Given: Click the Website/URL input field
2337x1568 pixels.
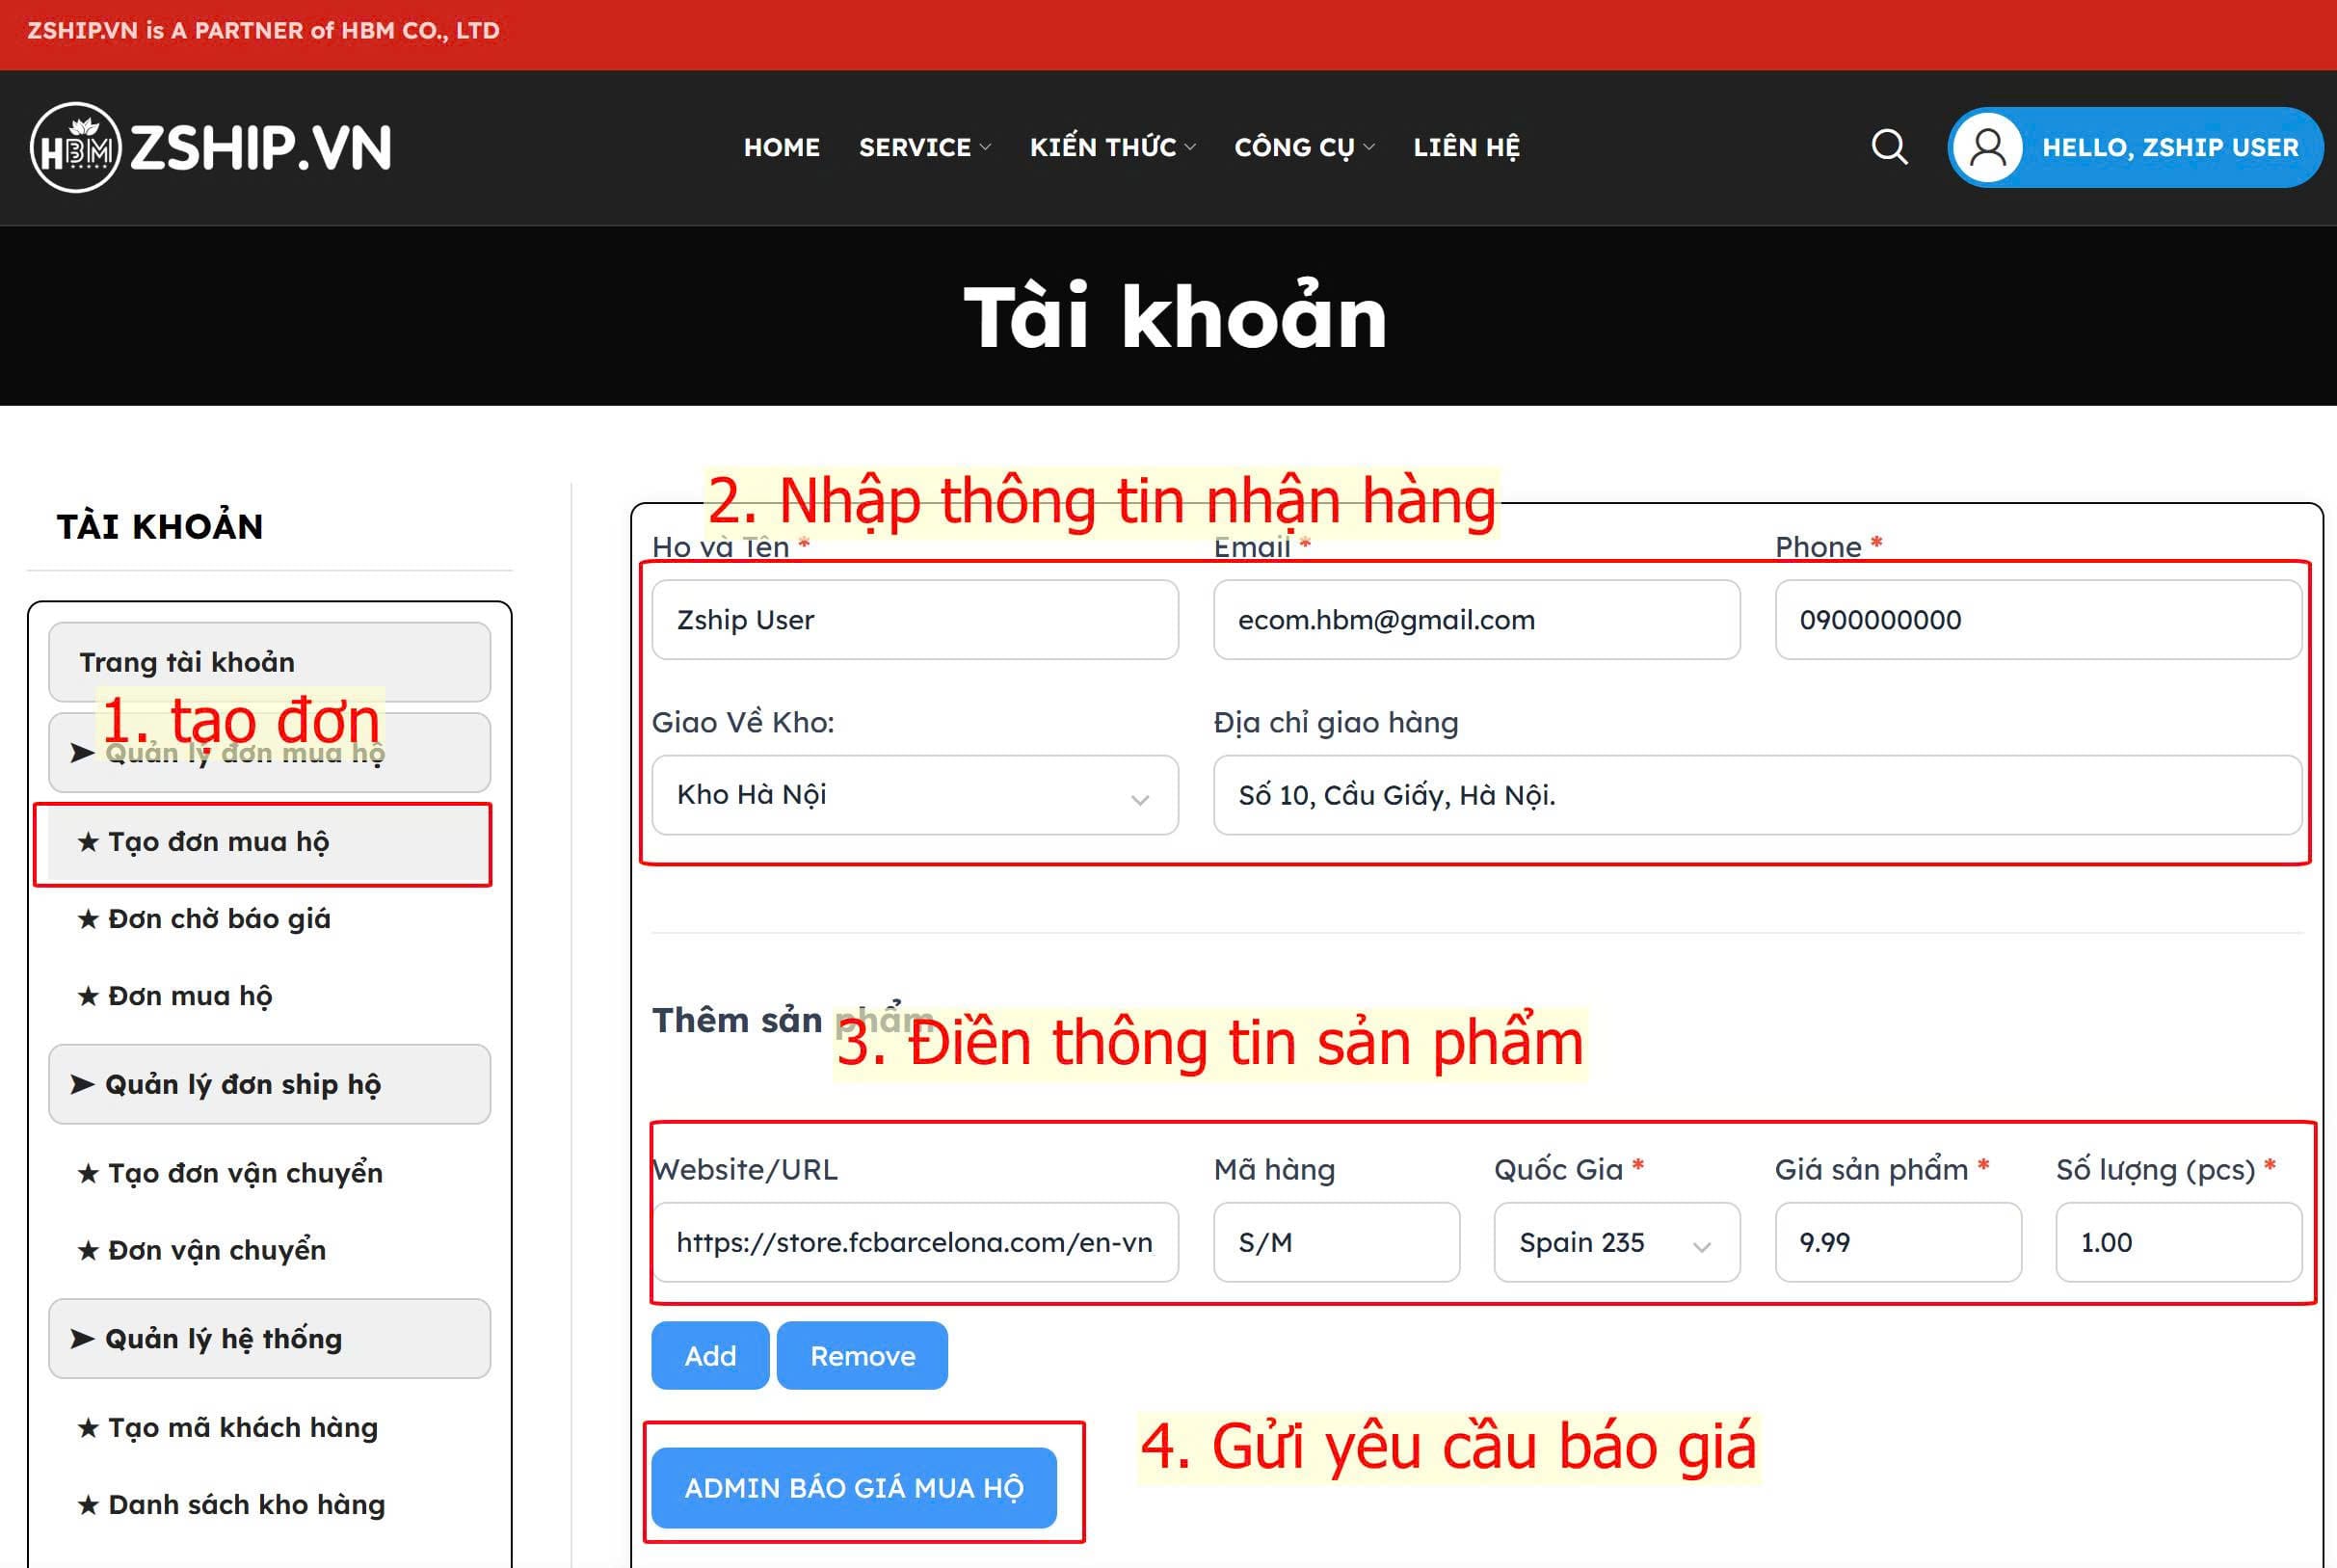Looking at the screenshot, I should coord(914,1242).
